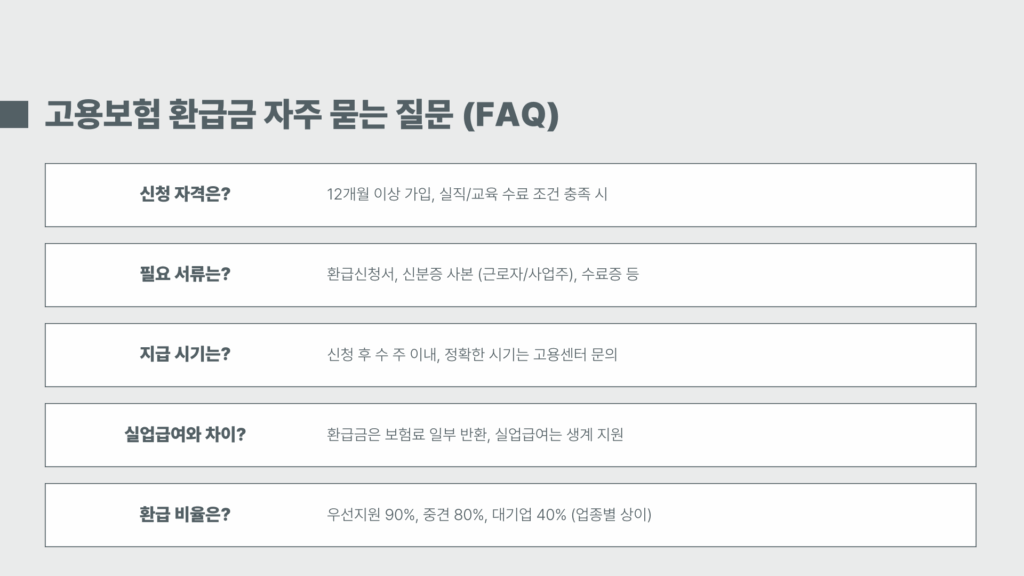This screenshot has height=576, width=1024.
Task: Click the word '(FAQ)' in the title
Action: point(511,114)
